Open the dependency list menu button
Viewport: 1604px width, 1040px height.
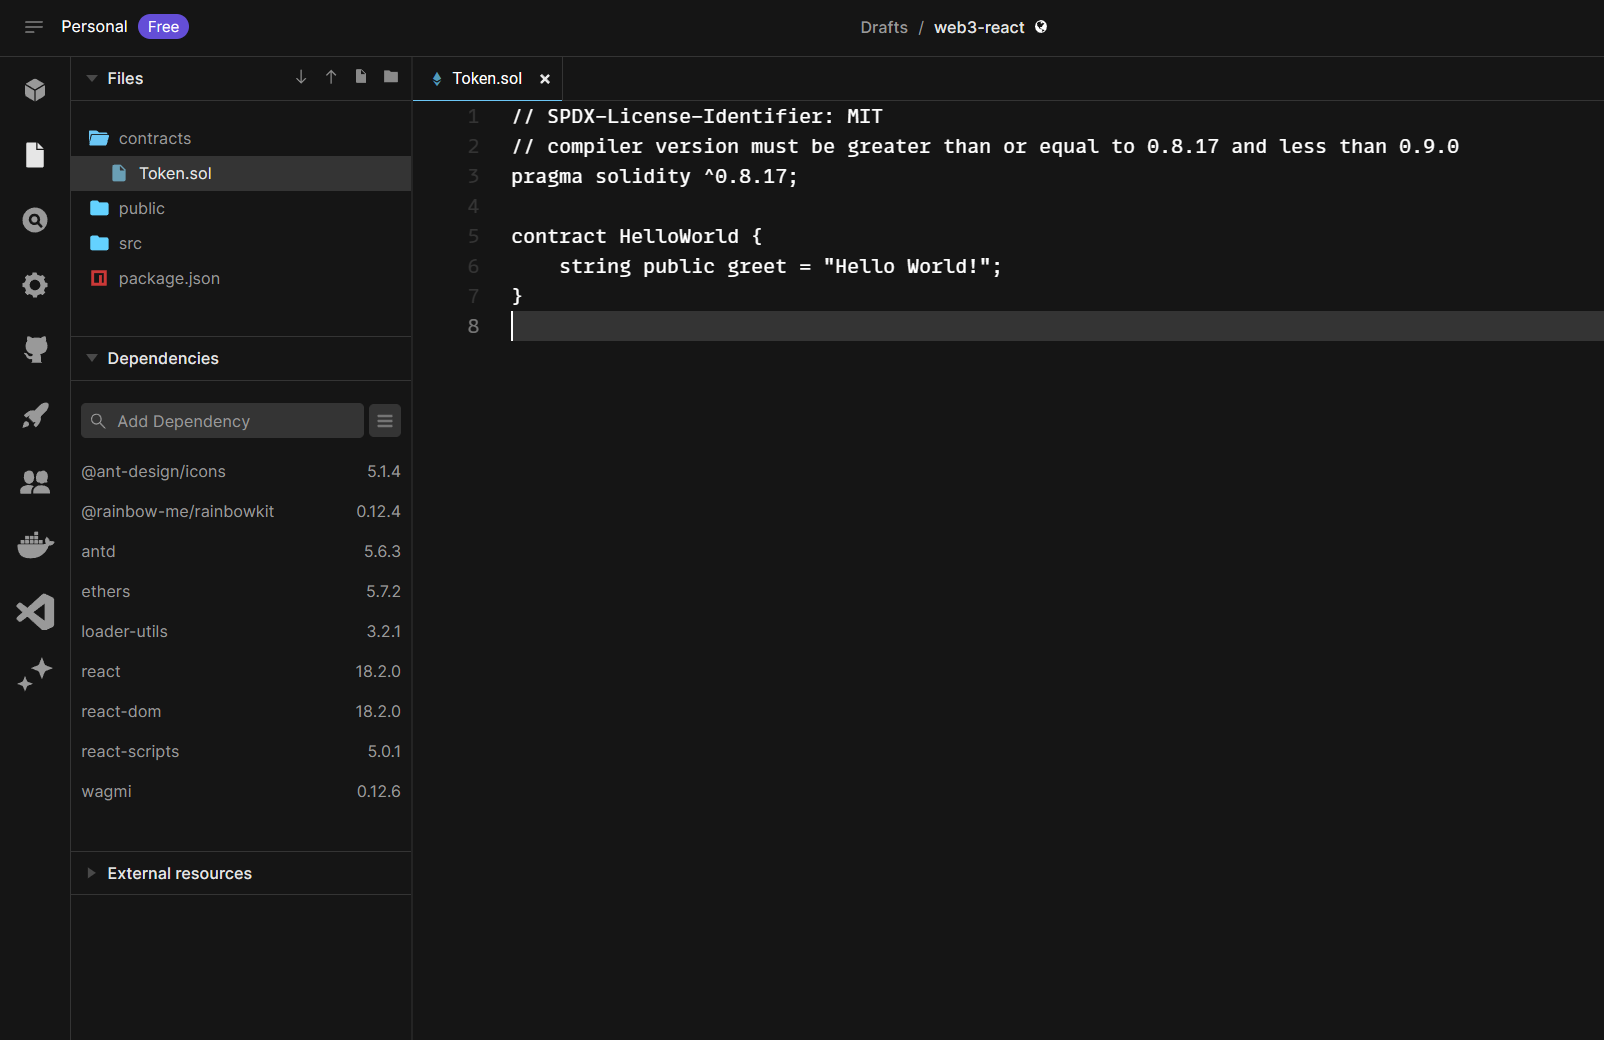click(x=385, y=421)
